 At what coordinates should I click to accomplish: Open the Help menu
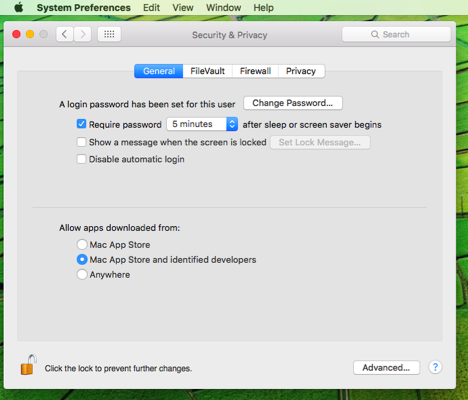point(263,7)
